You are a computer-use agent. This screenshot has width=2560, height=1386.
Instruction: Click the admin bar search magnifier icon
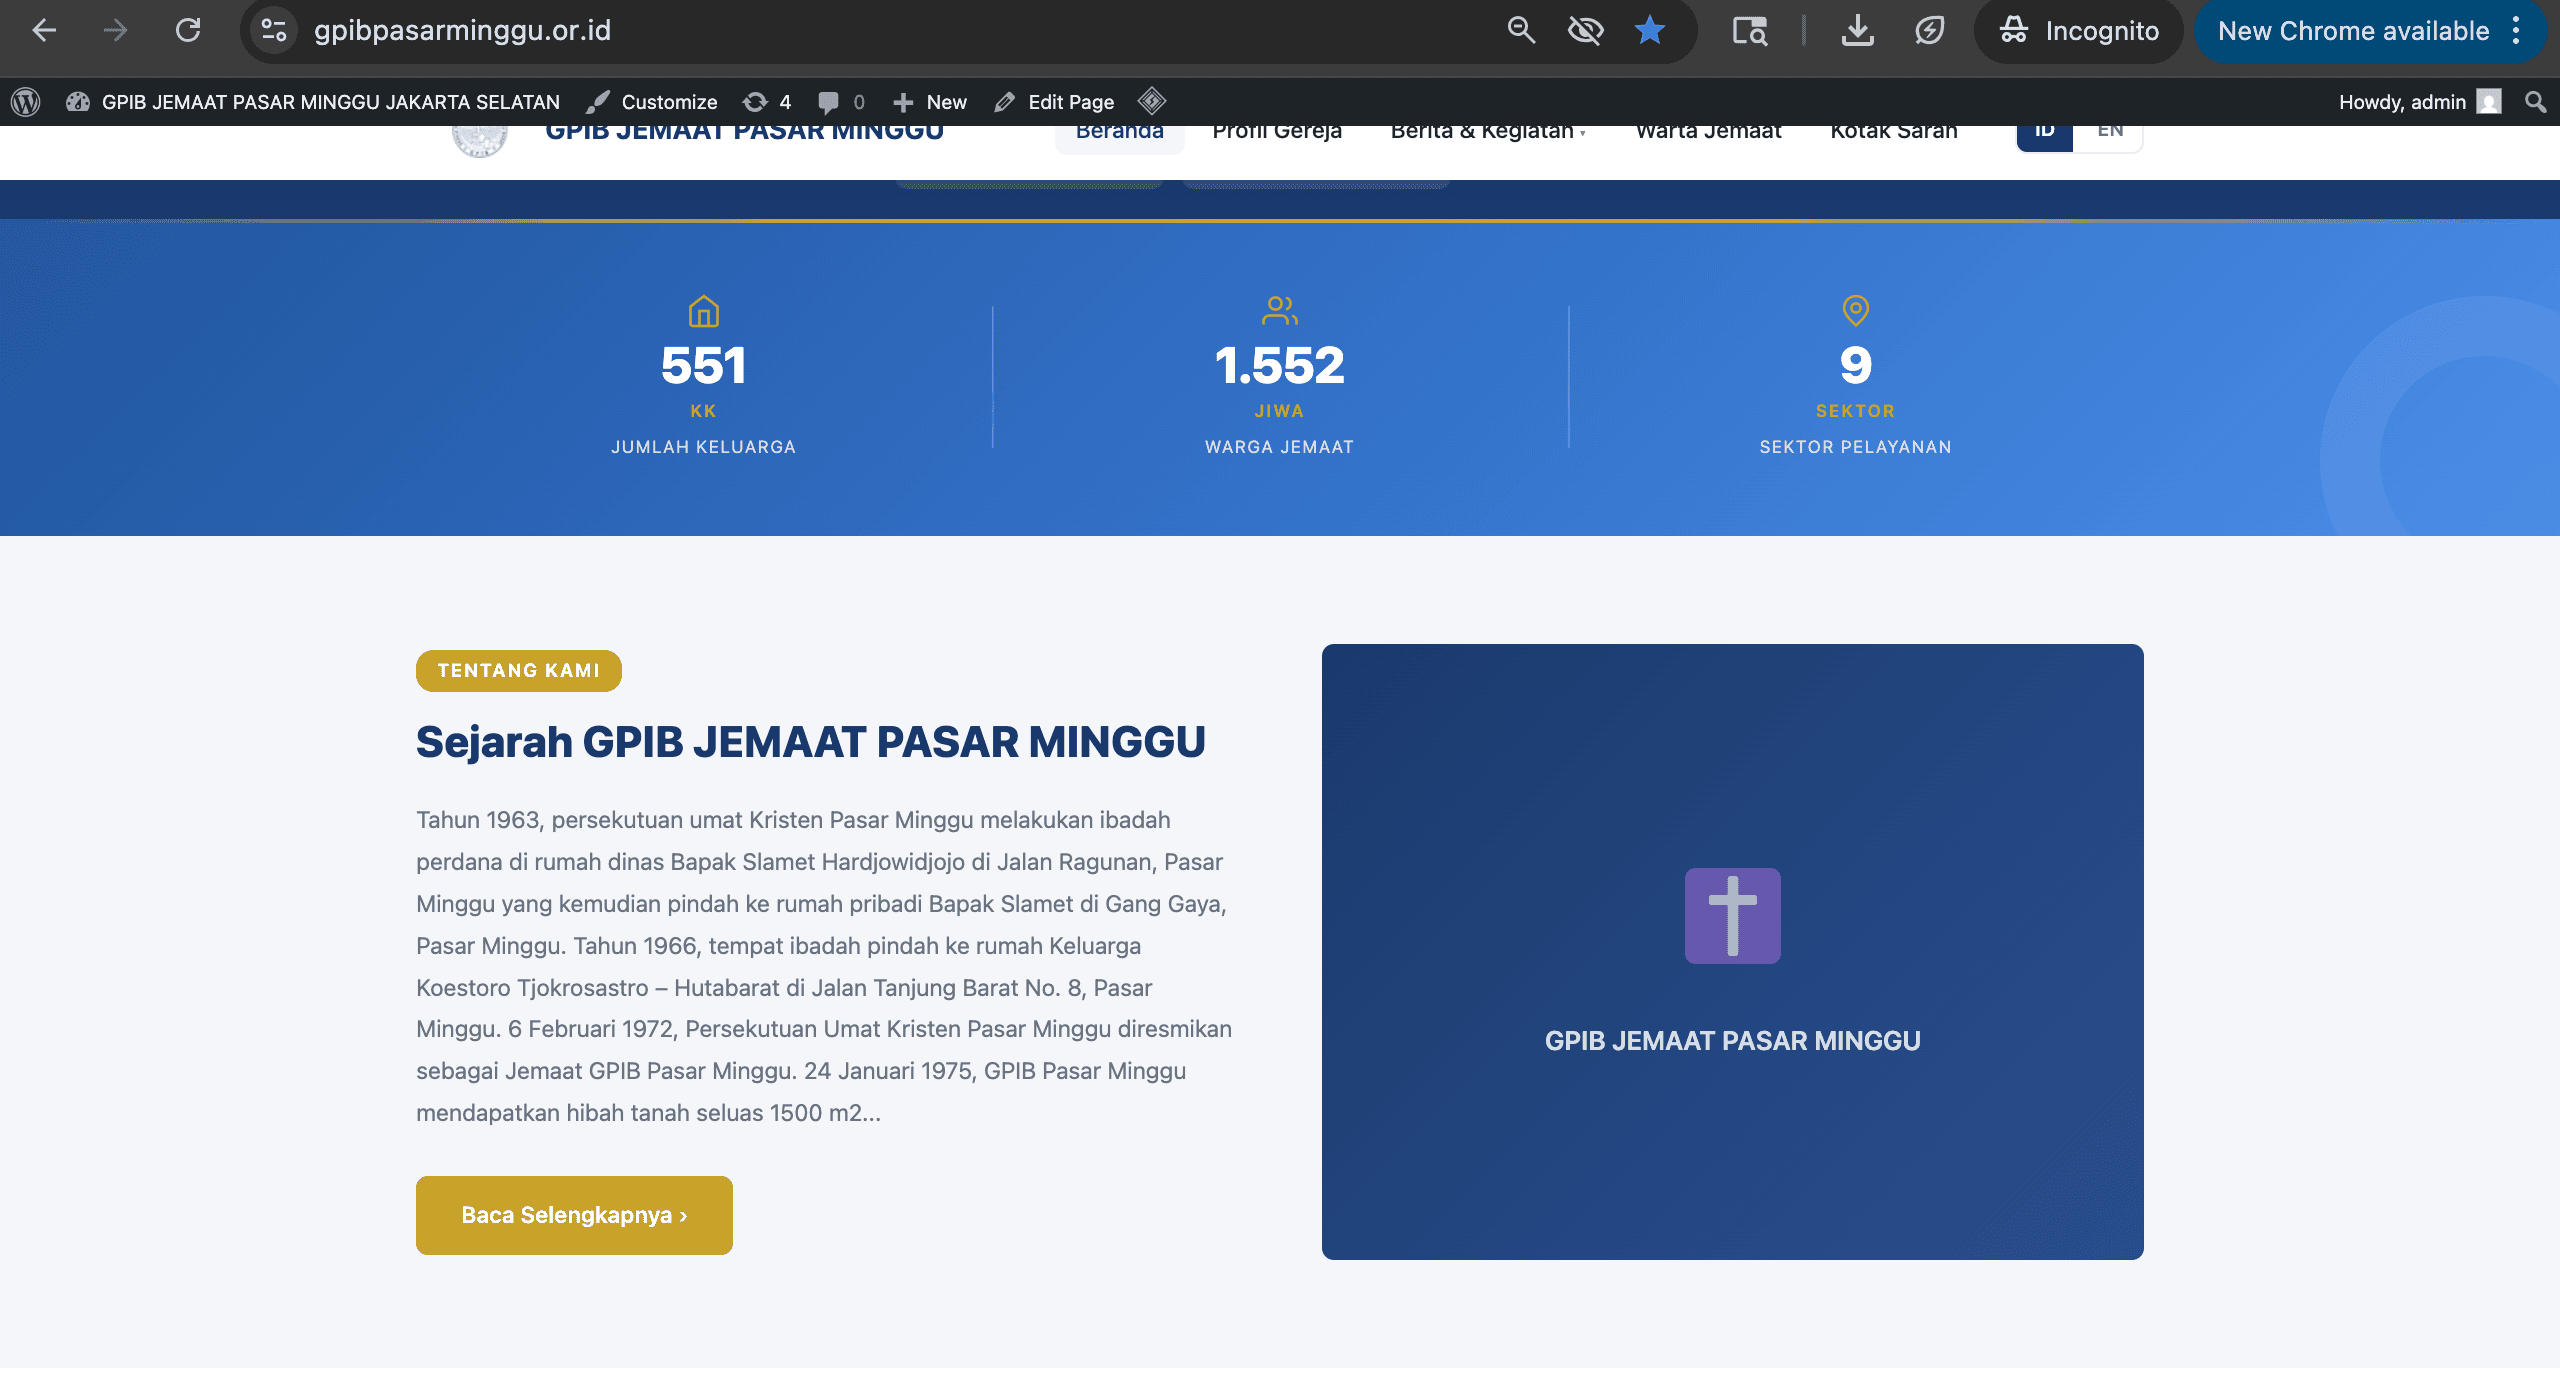pyautogui.click(x=2535, y=102)
